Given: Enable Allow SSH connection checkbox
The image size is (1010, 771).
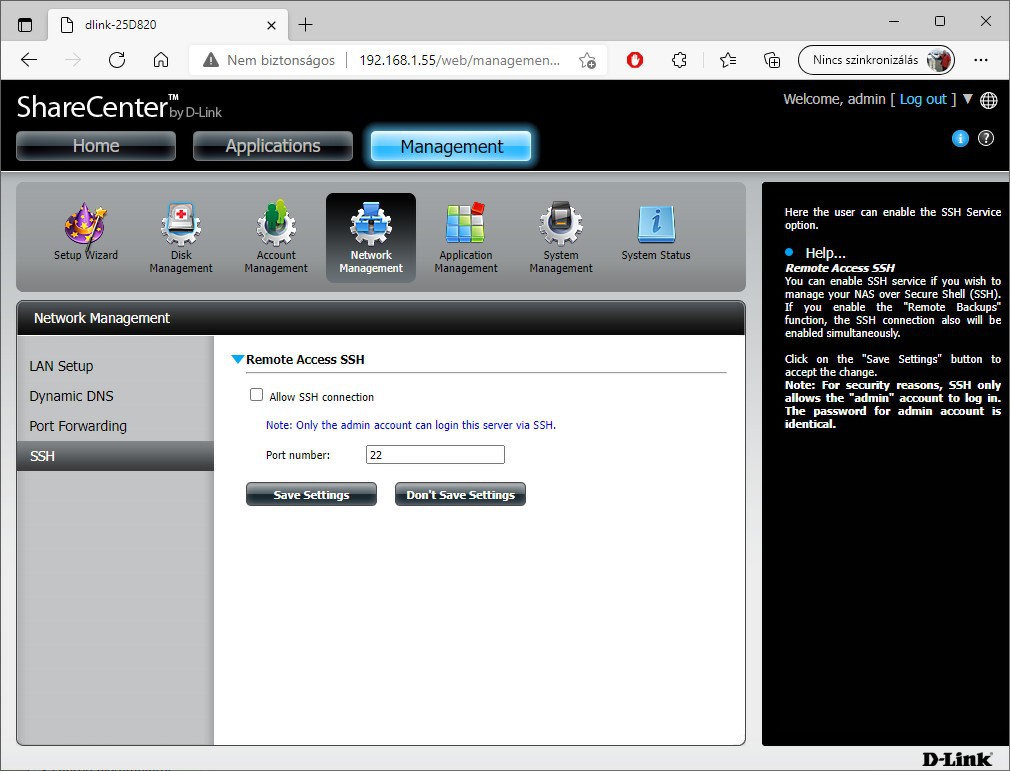Looking at the screenshot, I should pos(256,395).
